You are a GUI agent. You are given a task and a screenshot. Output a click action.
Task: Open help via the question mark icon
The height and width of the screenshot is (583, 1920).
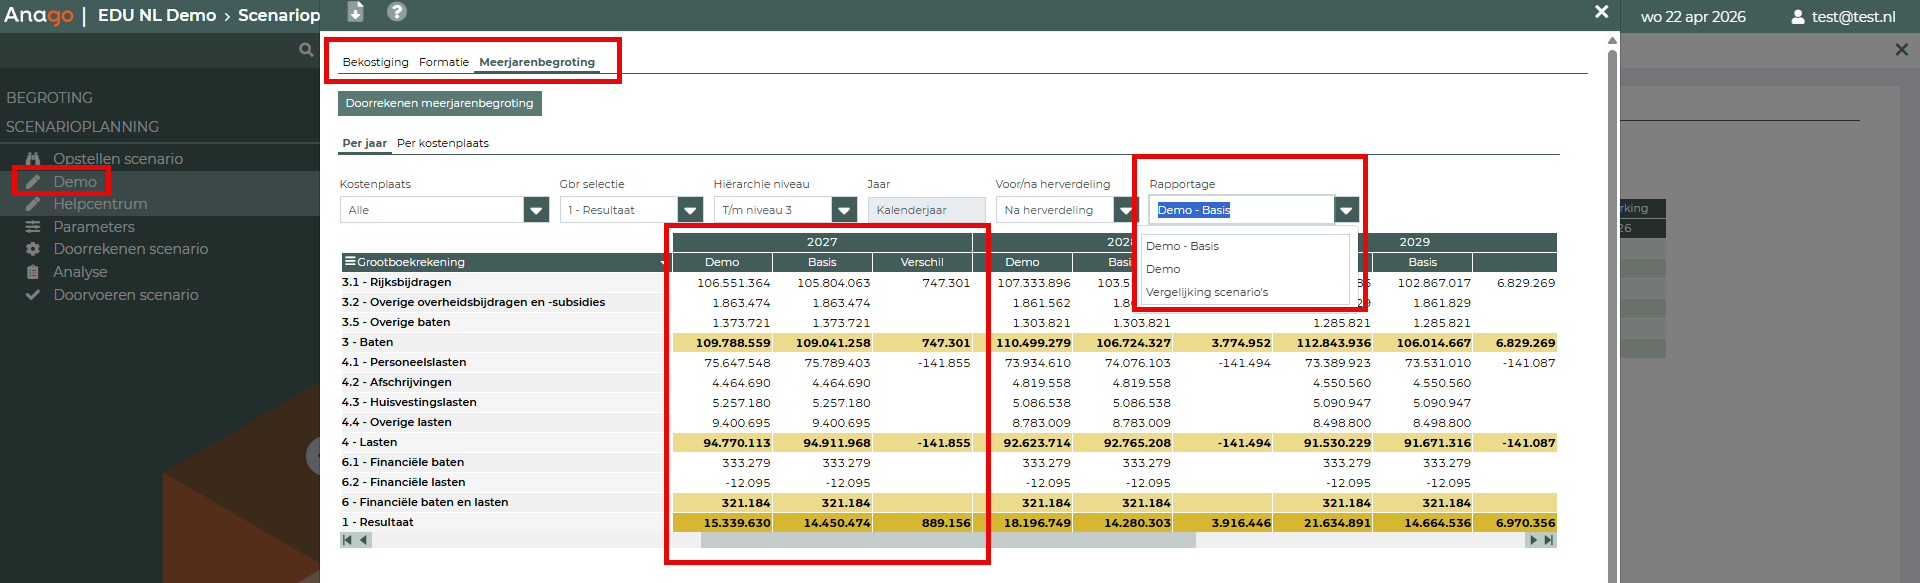[397, 12]
